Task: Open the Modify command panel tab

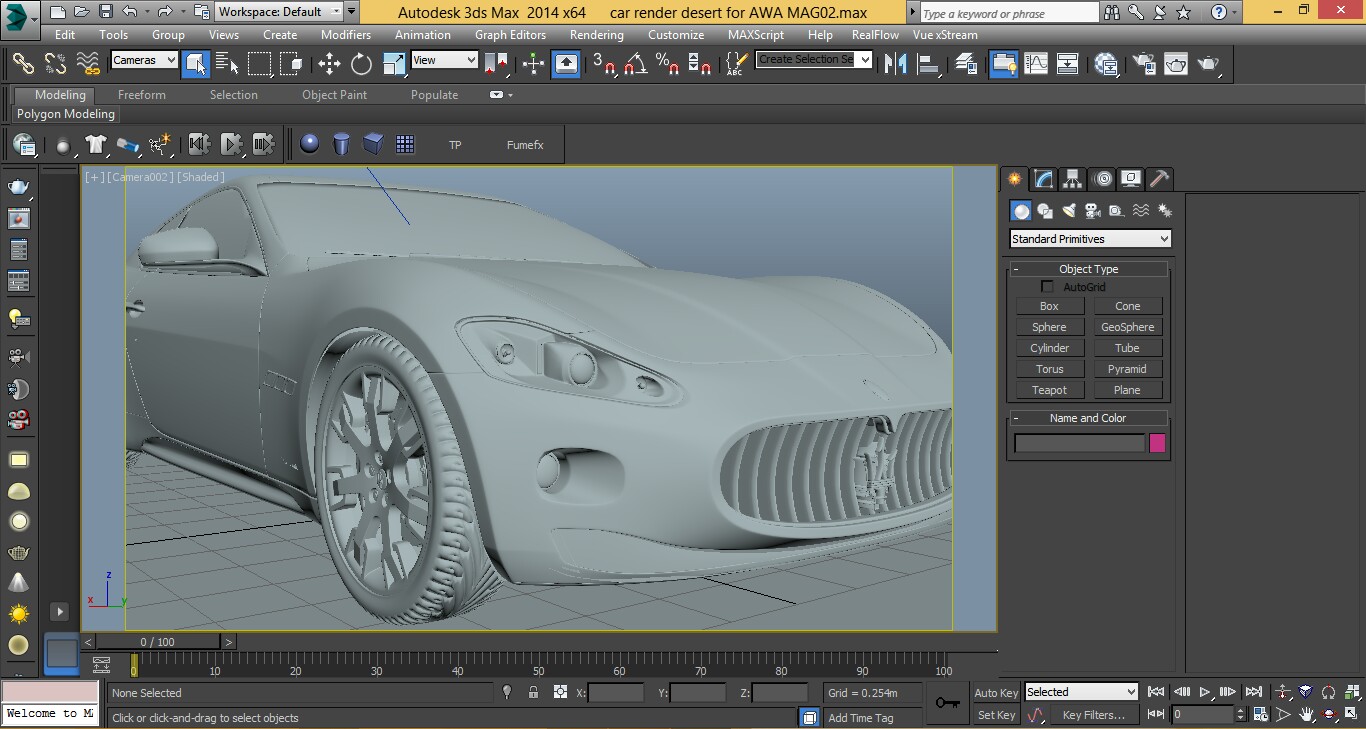Action: [1043, 179]
